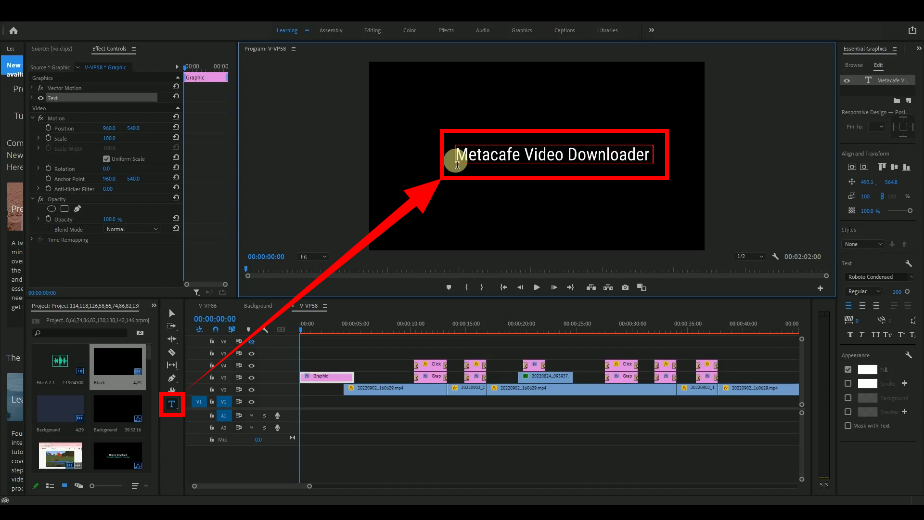Click the Go to Out point icon
This screenshot has width=924, height=520.
[570, 287]
